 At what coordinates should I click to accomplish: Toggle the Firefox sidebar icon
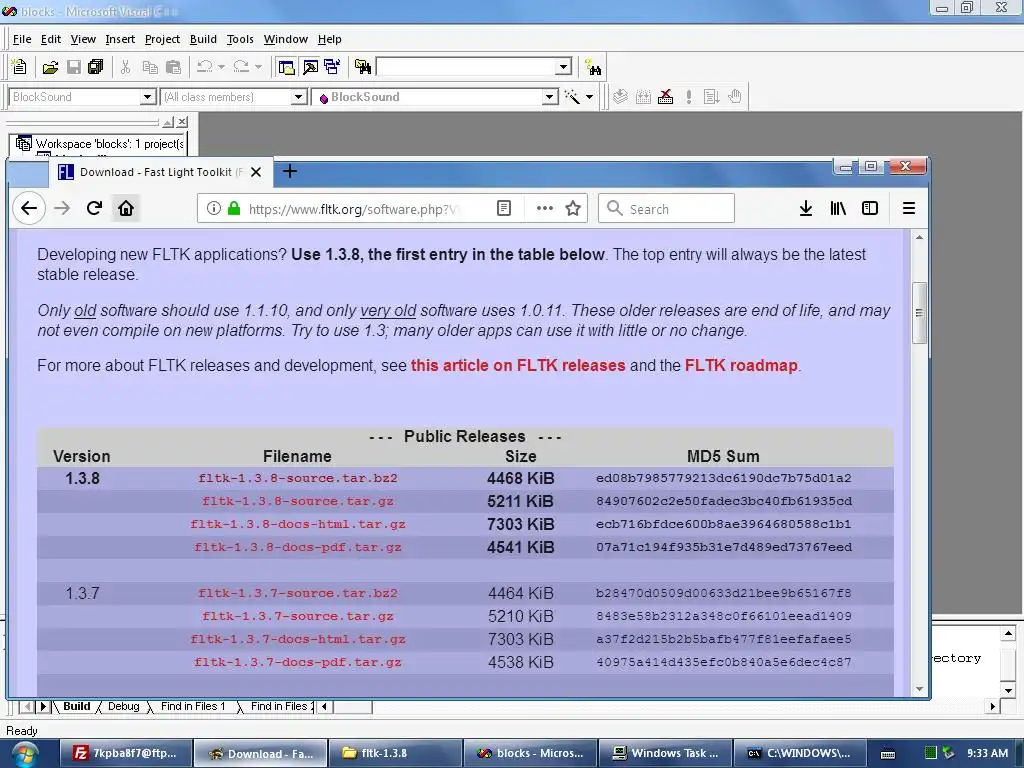[870, 208]
